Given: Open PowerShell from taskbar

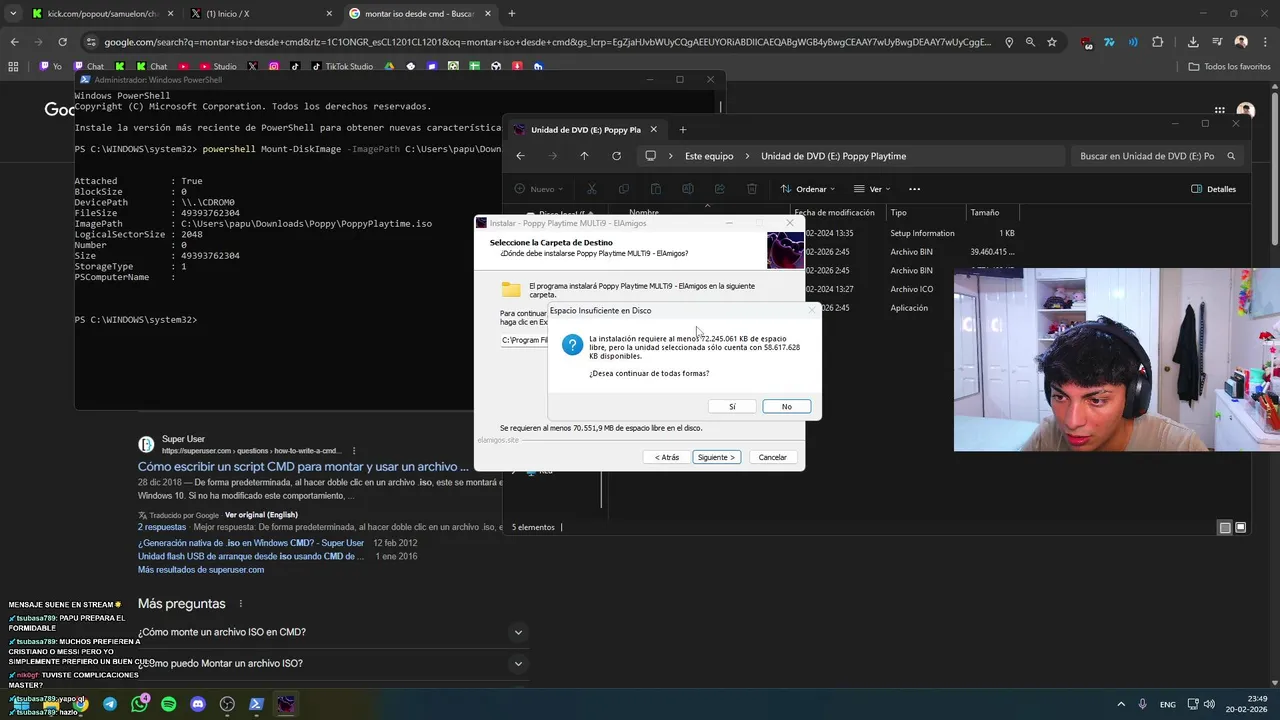Looking at the screenshot, I should coord(256,704).
